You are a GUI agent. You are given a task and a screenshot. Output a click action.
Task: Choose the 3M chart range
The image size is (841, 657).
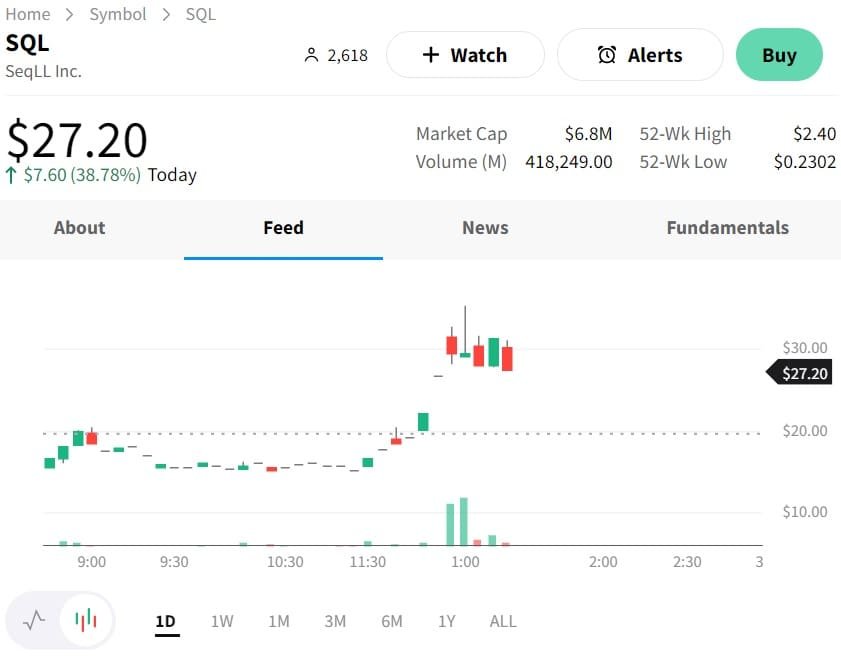click(335, 621)
